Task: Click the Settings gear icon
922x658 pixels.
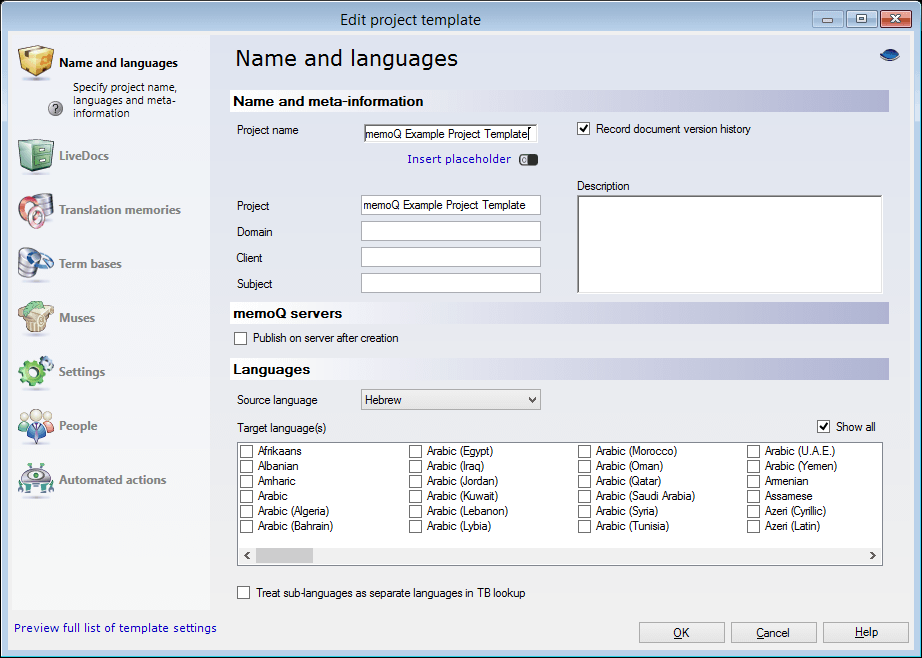Action: click(36, 372)
